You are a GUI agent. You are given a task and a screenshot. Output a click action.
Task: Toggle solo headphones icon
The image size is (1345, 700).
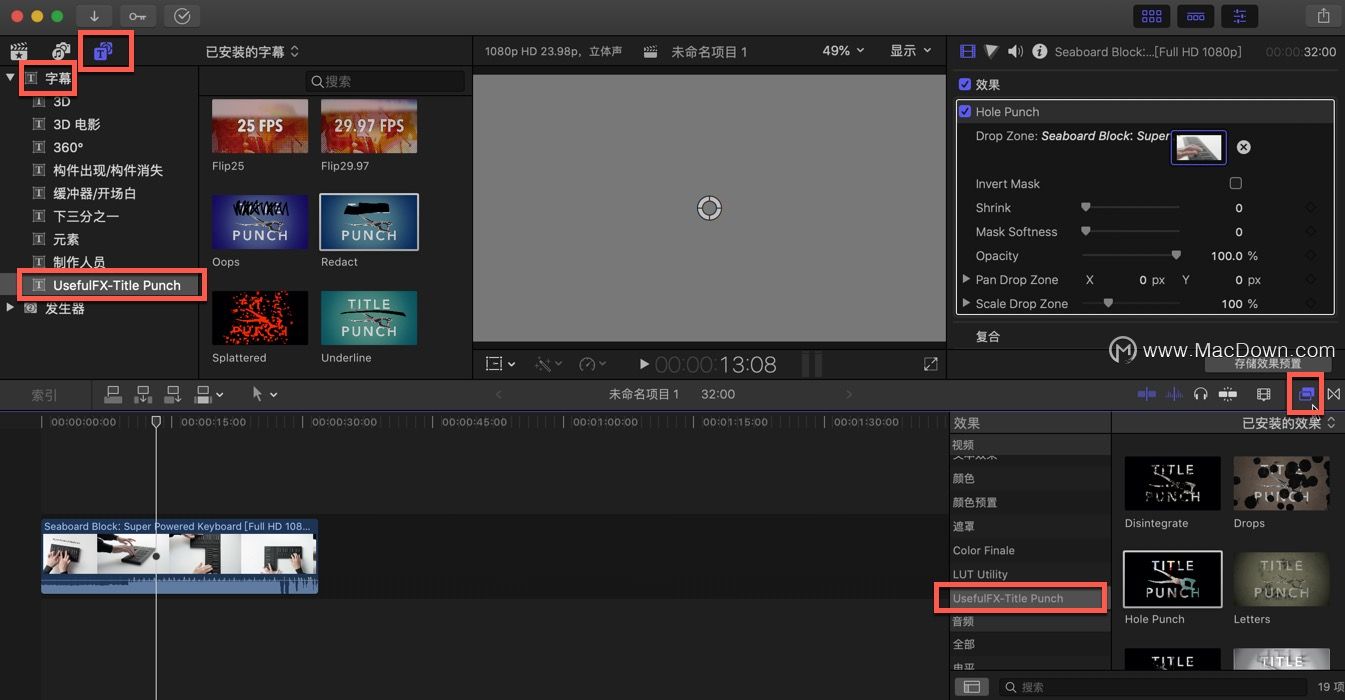click(x=1201, y=395)
